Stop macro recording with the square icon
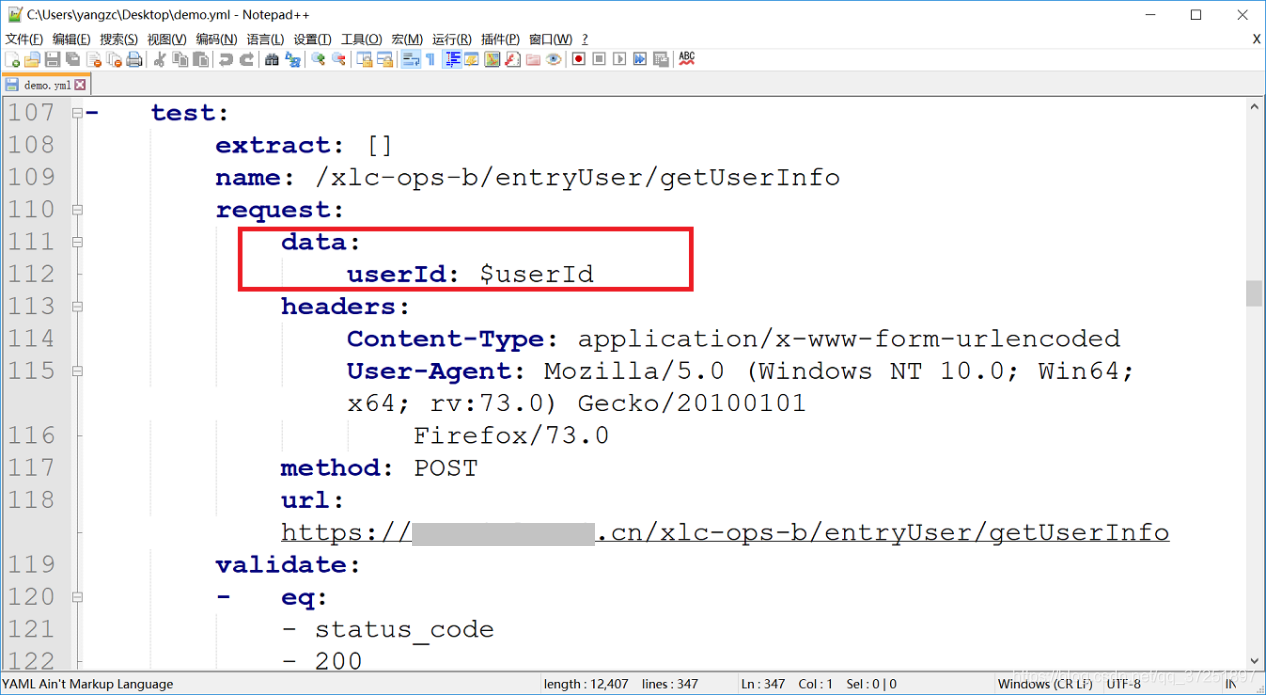Screen dimensions: 1266x695 (x=599, y=60)
